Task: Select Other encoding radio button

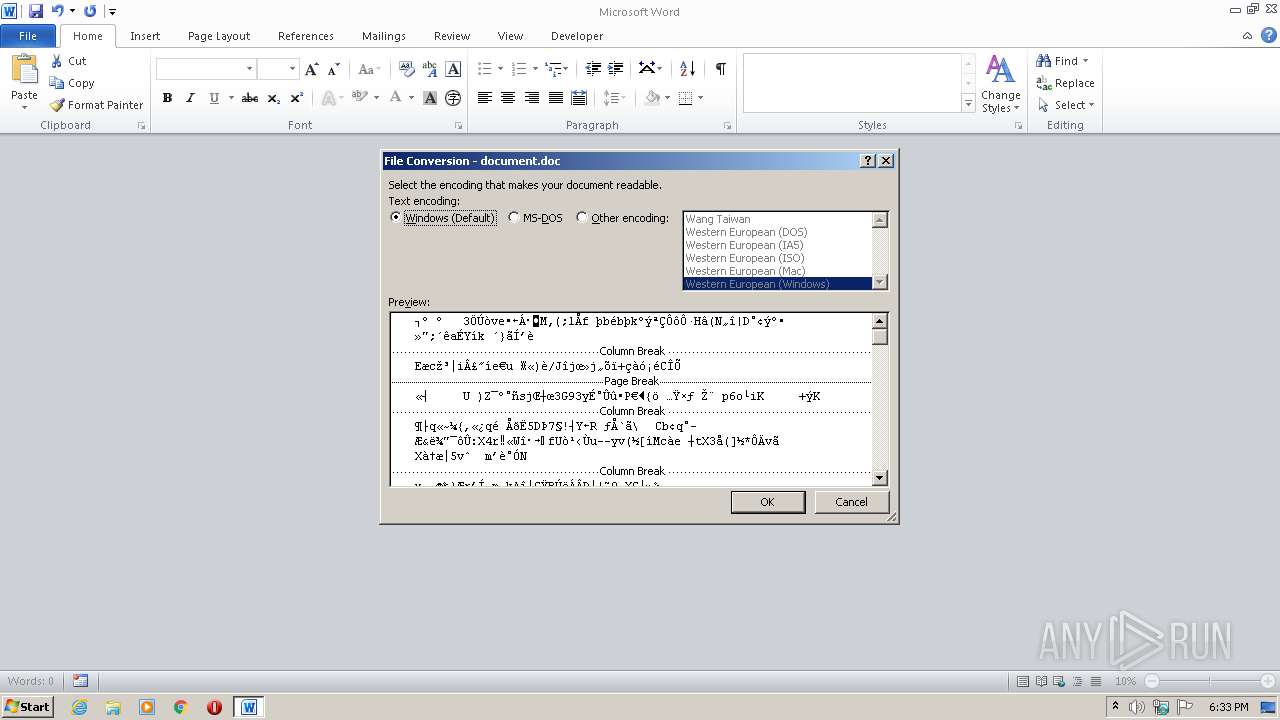Action: 582,218
